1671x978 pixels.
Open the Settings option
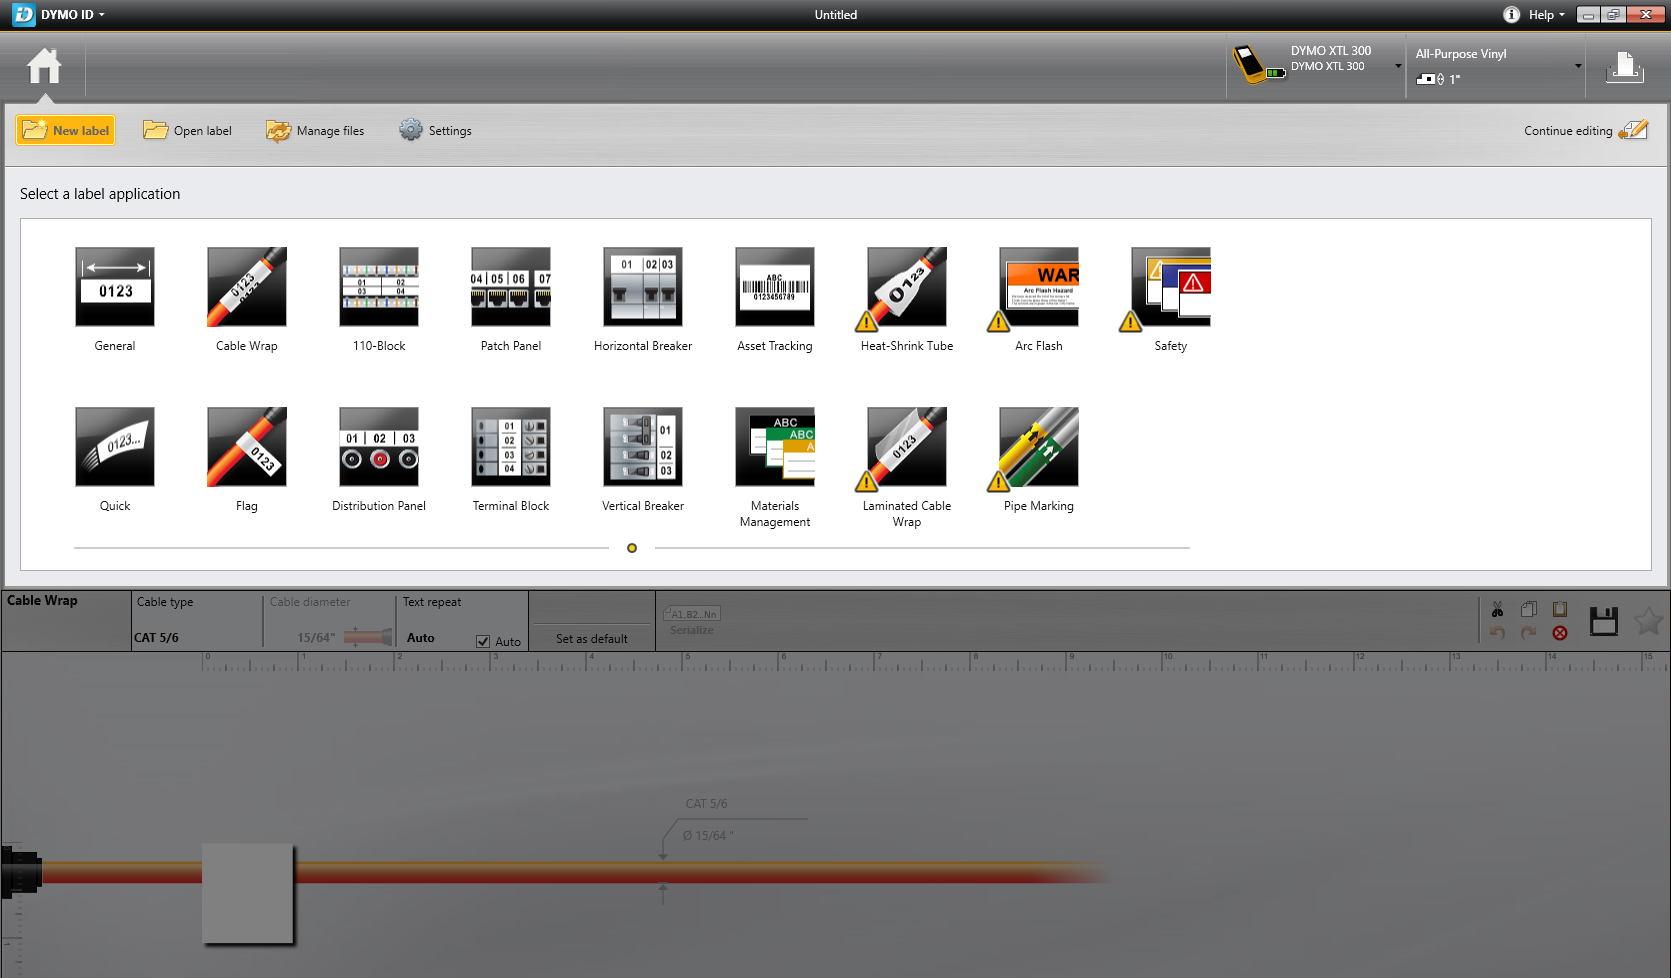point(435,130)
